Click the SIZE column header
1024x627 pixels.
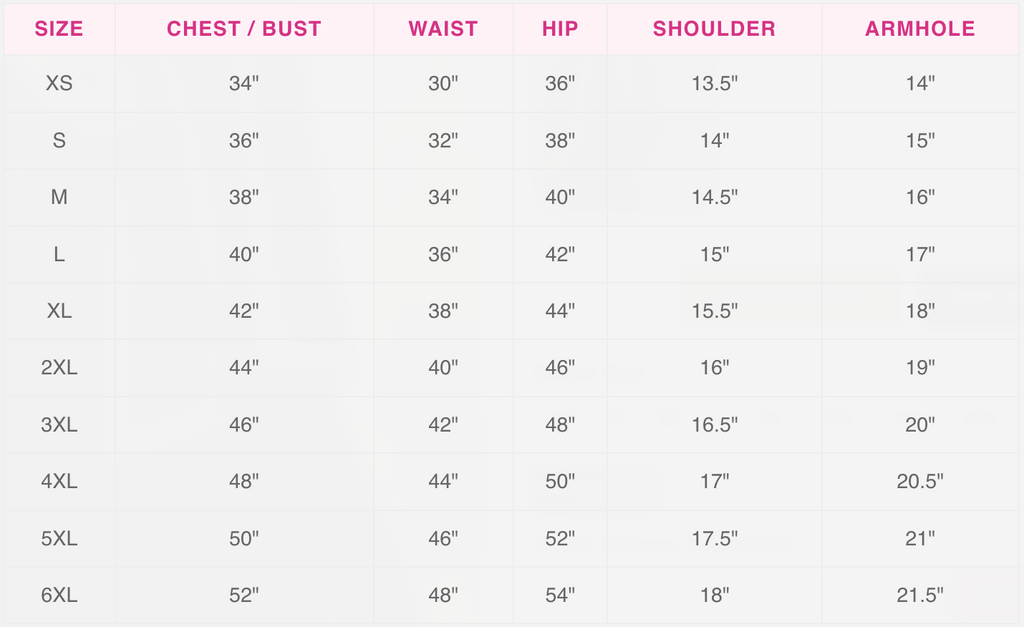[59, 29]
